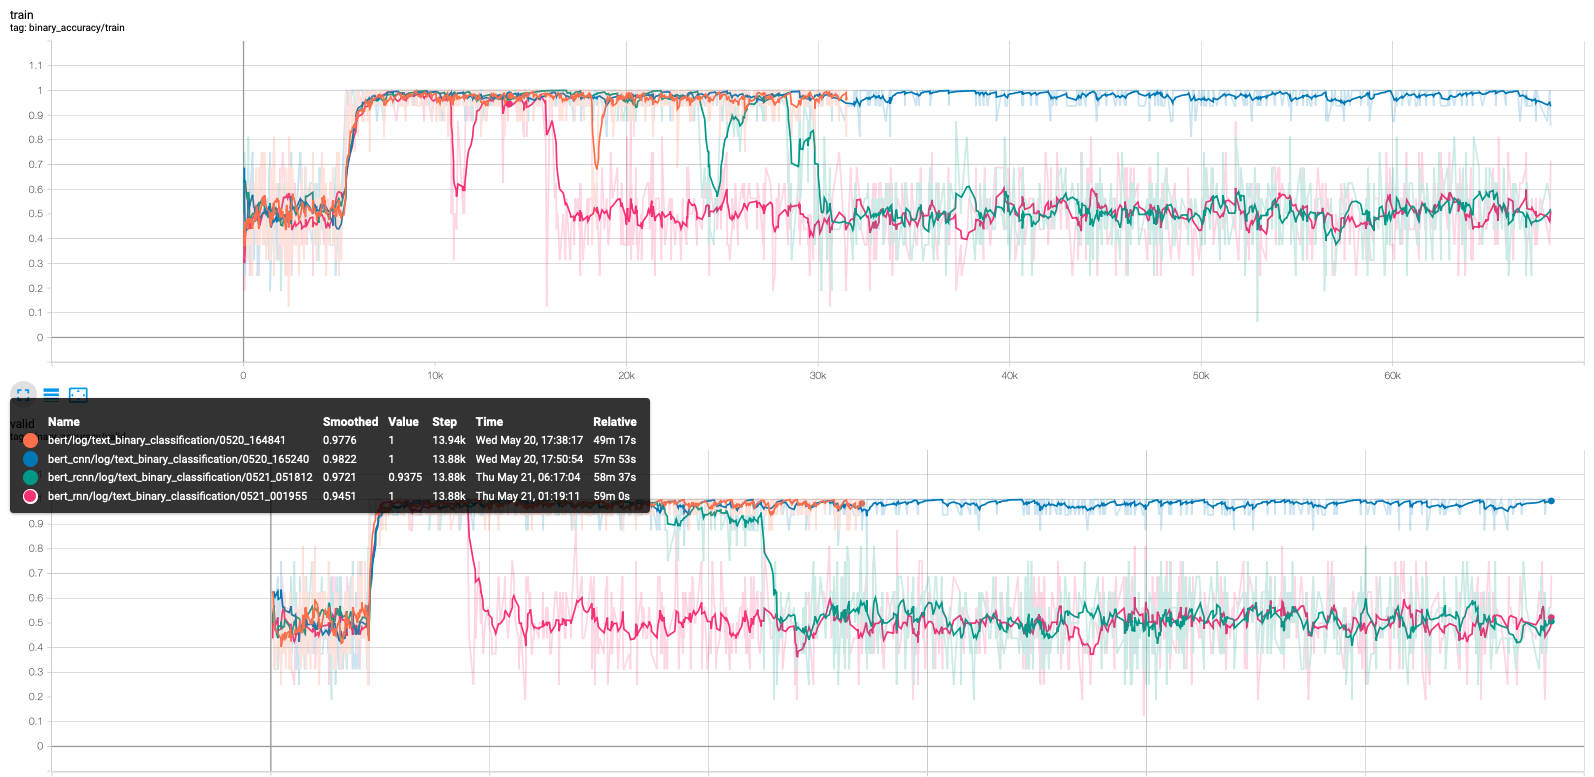
Task: Click the train chart title
Action: coord(22,15)
